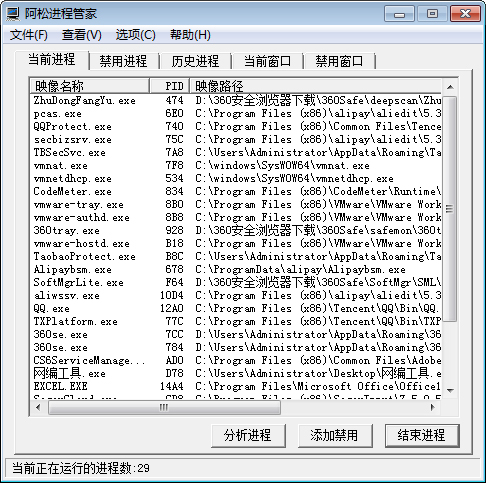Select the TXPlatform.exe process row
Viewport: 486px width, 483px height.
point(236,321)
